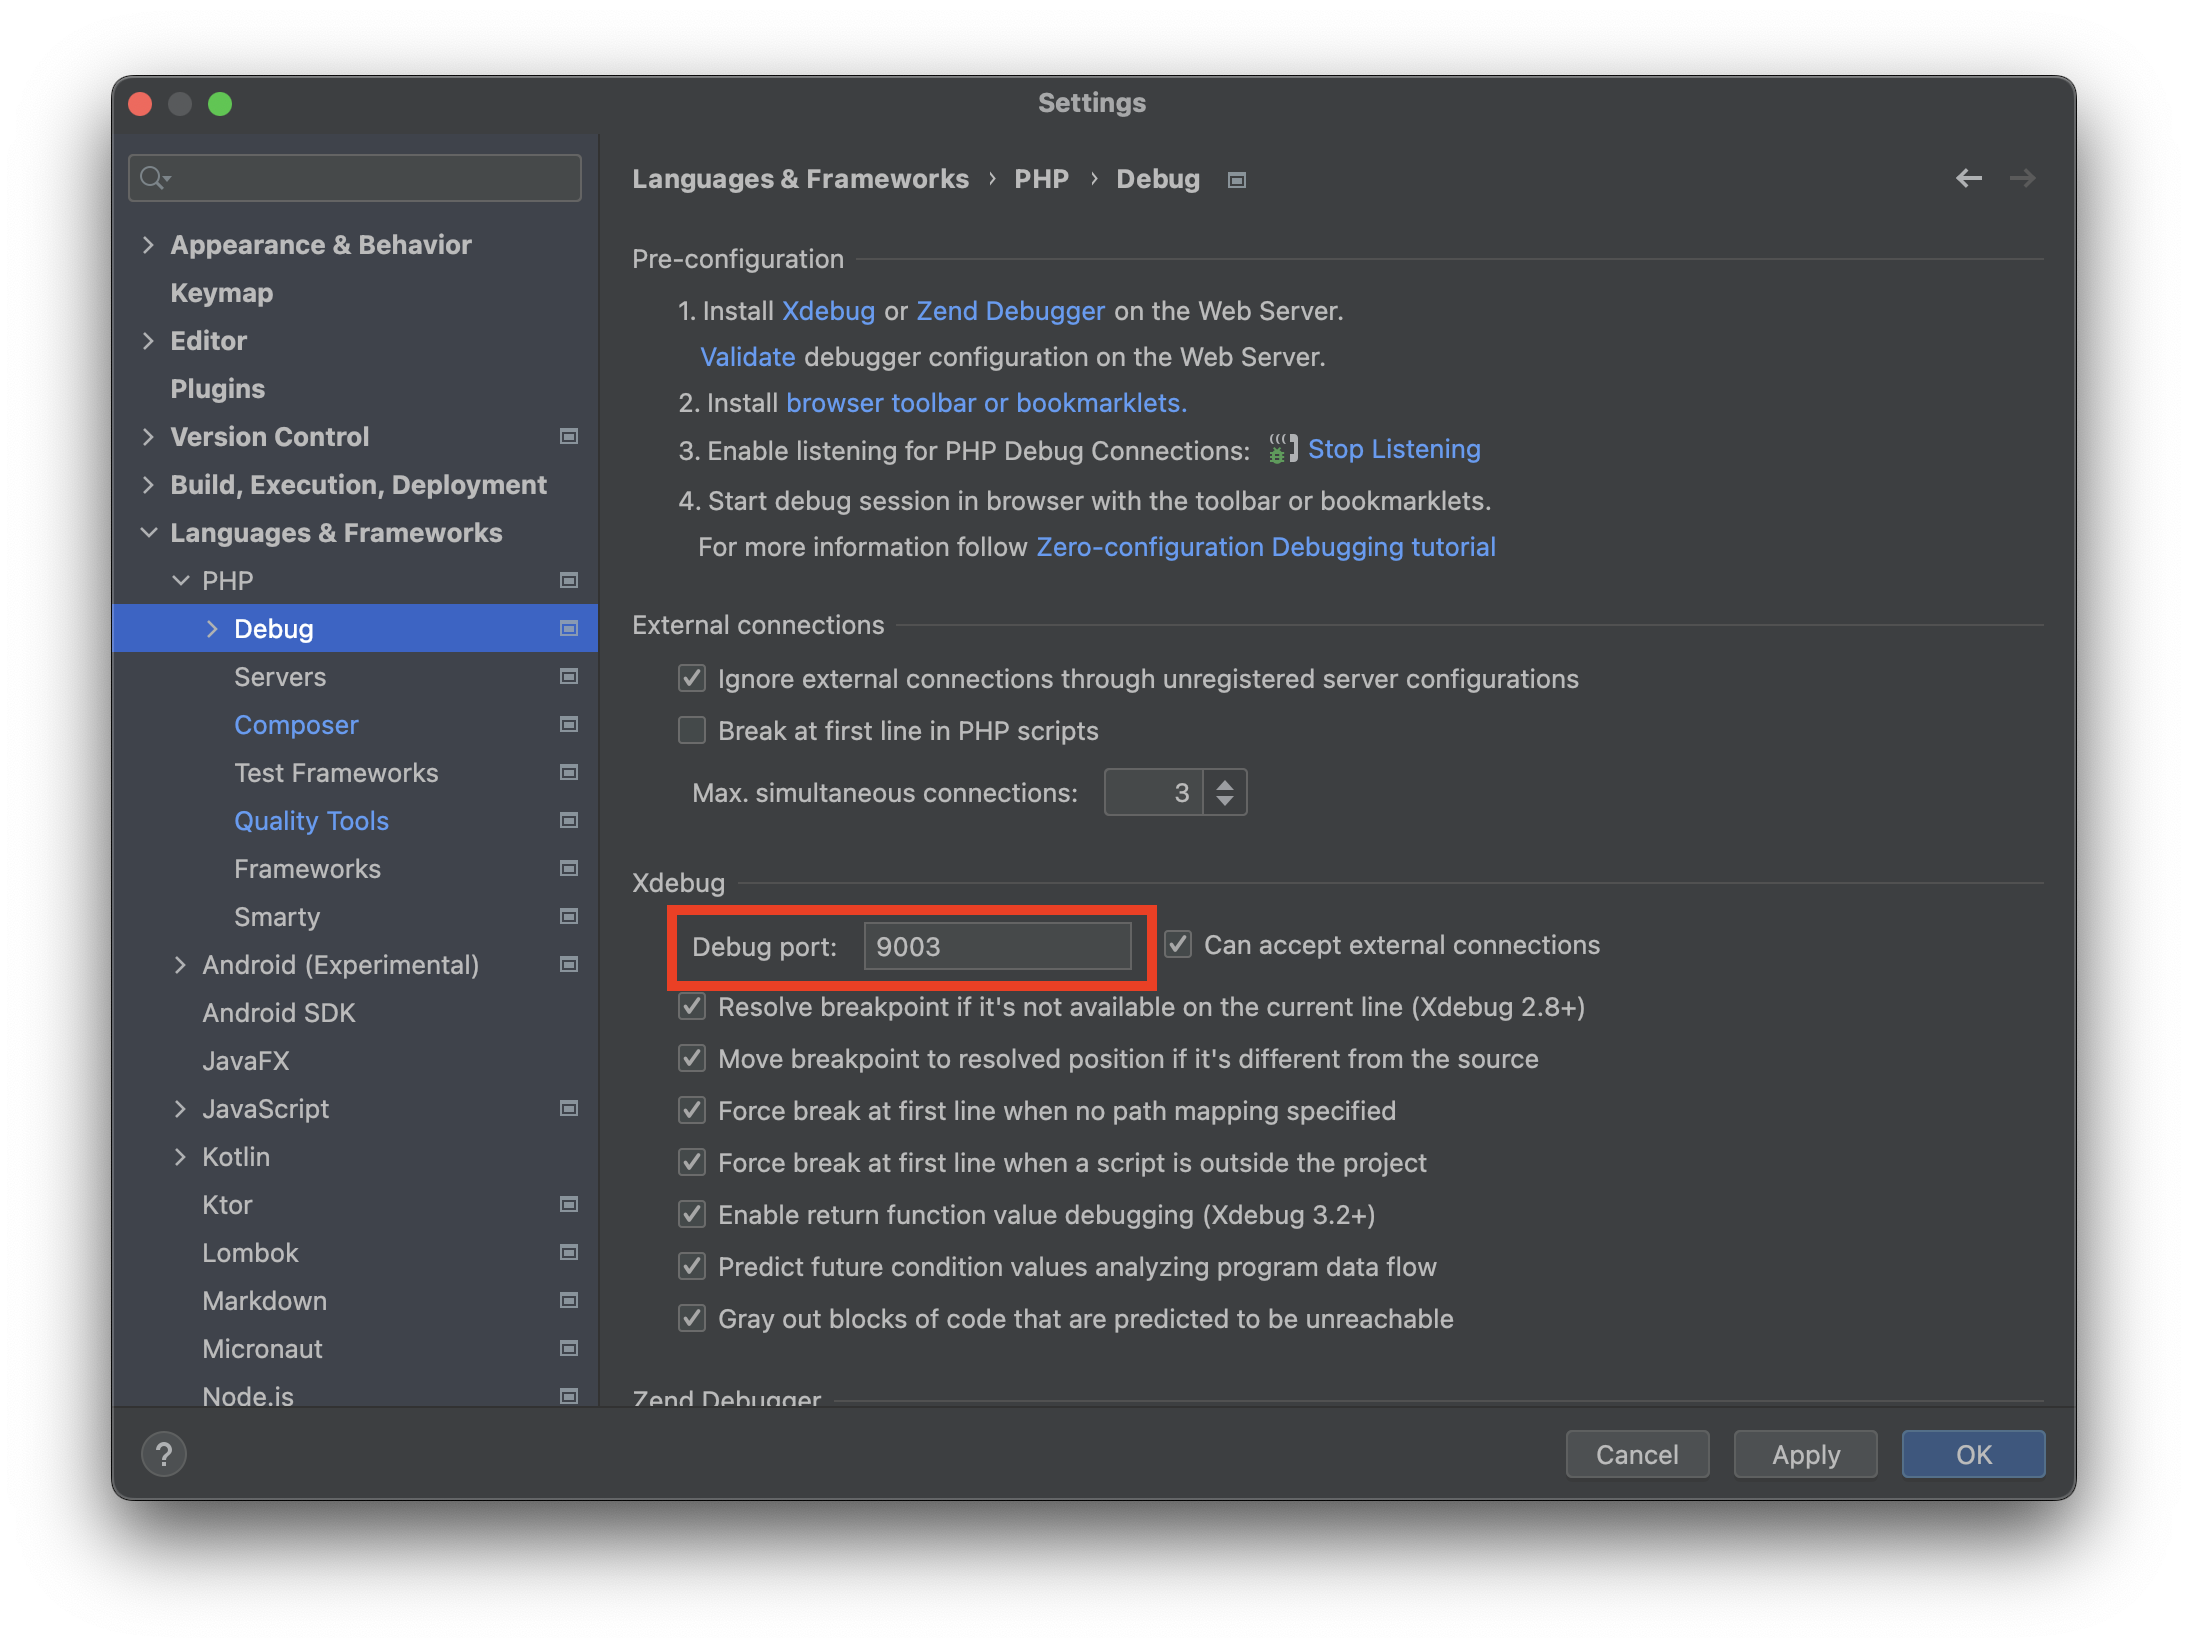This screenshot has width=2188, height=1648.
Task: Expand the Appearance & Behavior section
Action: click(148, 245)
